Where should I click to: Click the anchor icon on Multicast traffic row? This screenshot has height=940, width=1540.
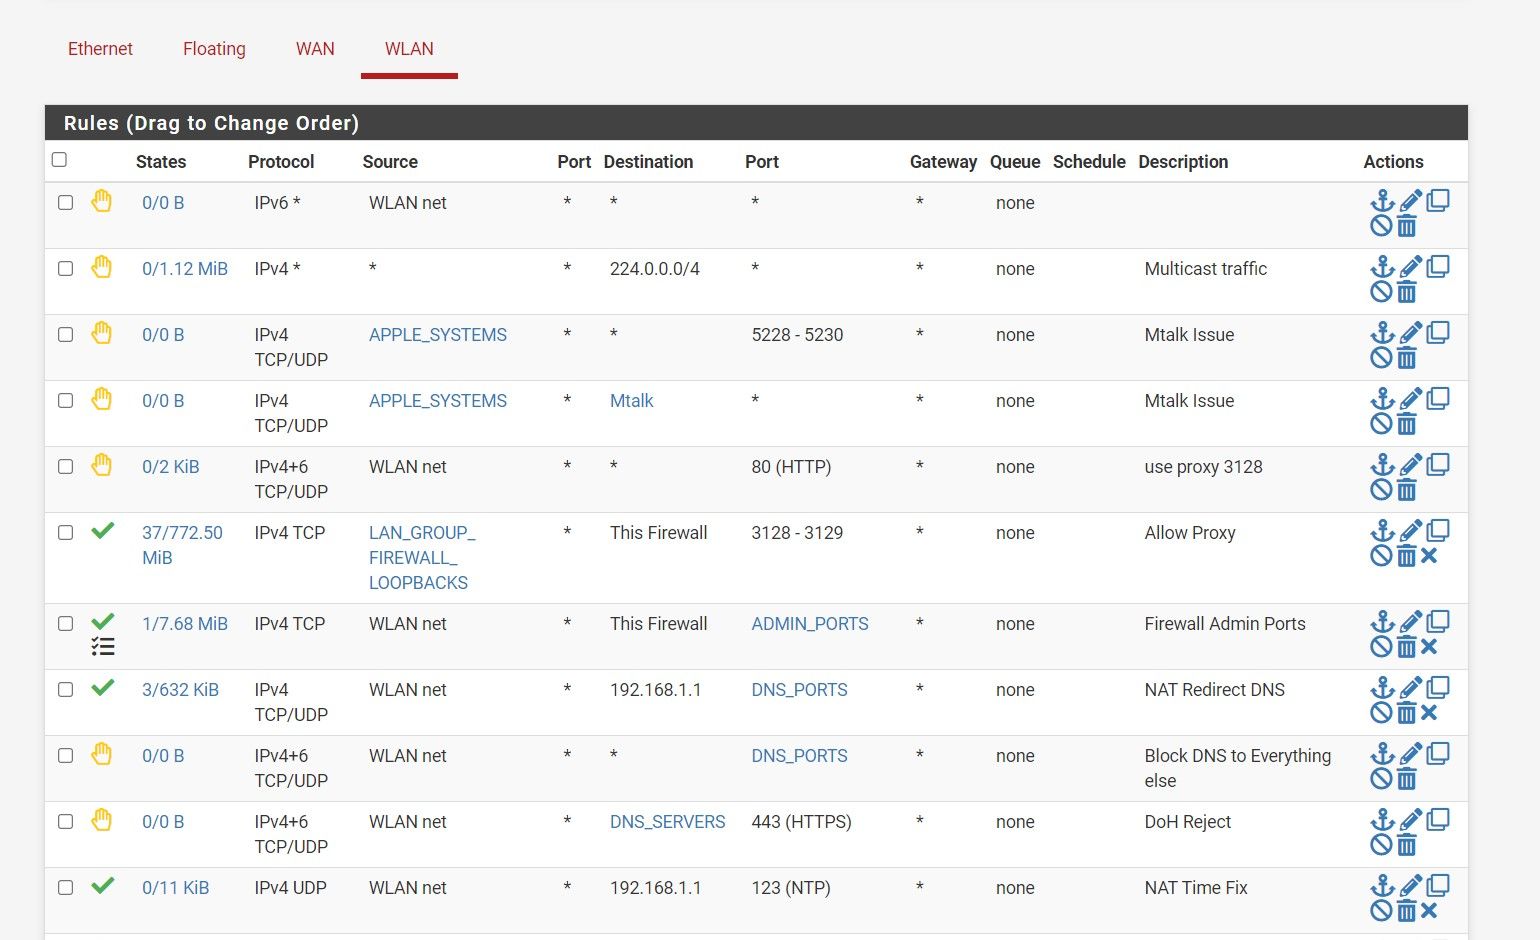pyautogui.click(x=1382, y=267)
